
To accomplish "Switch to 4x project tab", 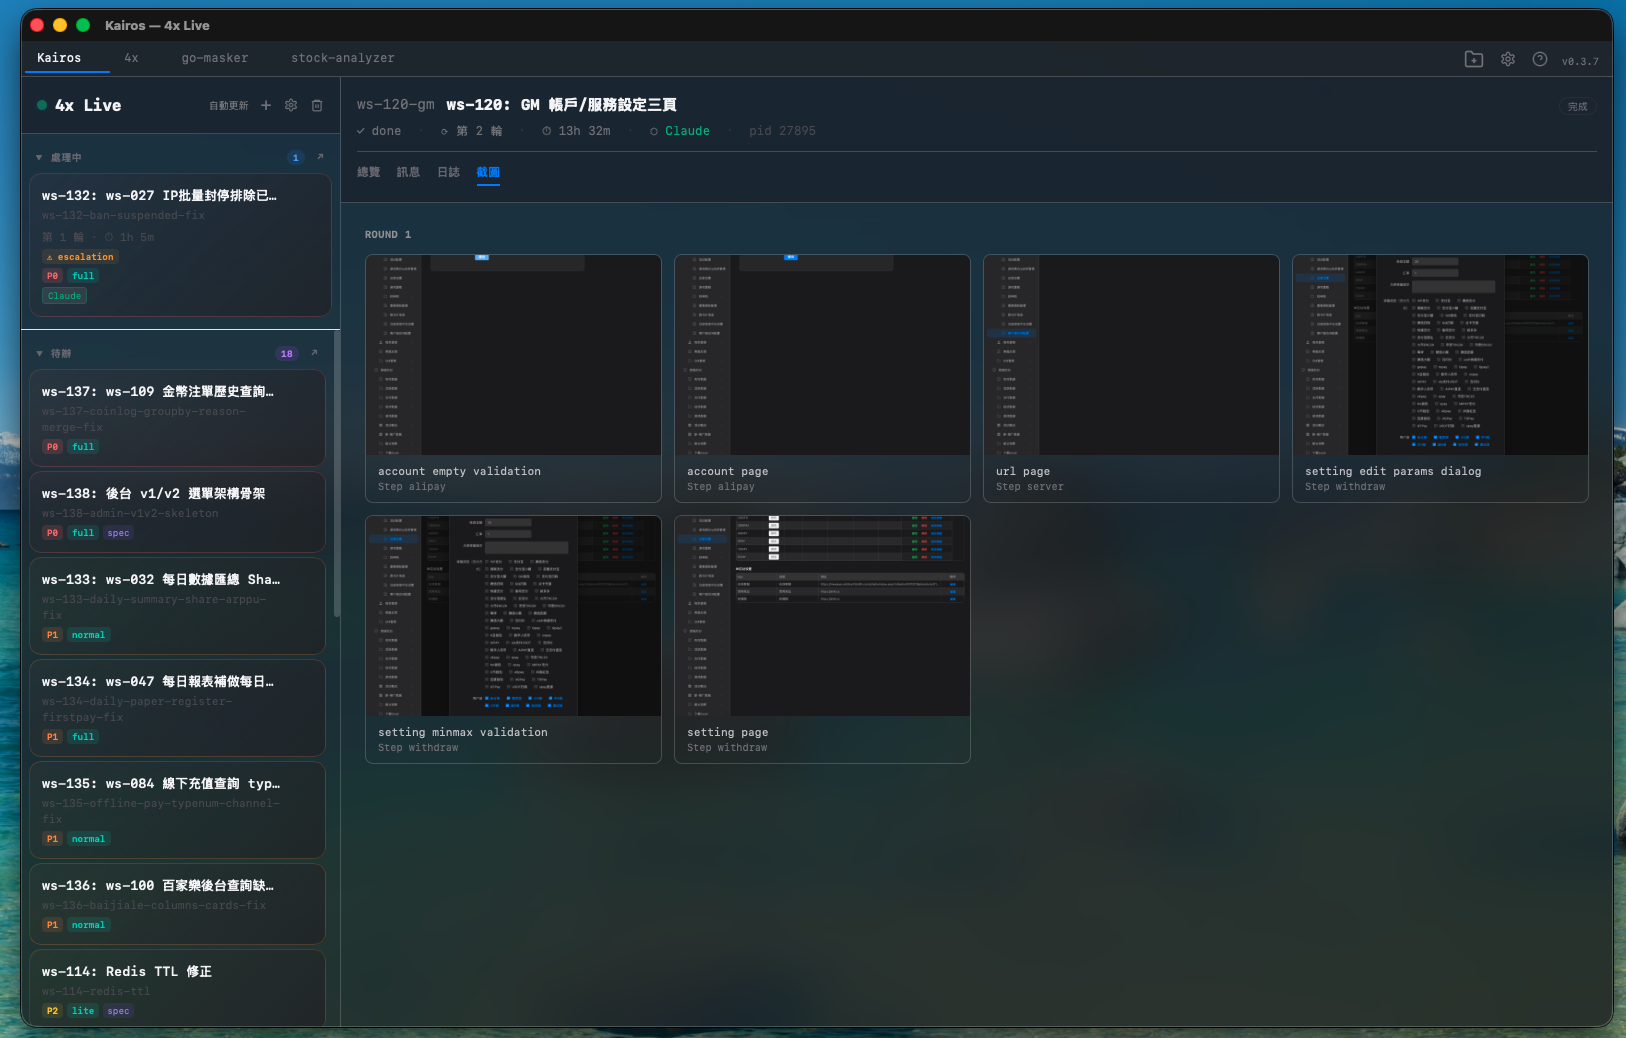I will (x=131, y=58).
